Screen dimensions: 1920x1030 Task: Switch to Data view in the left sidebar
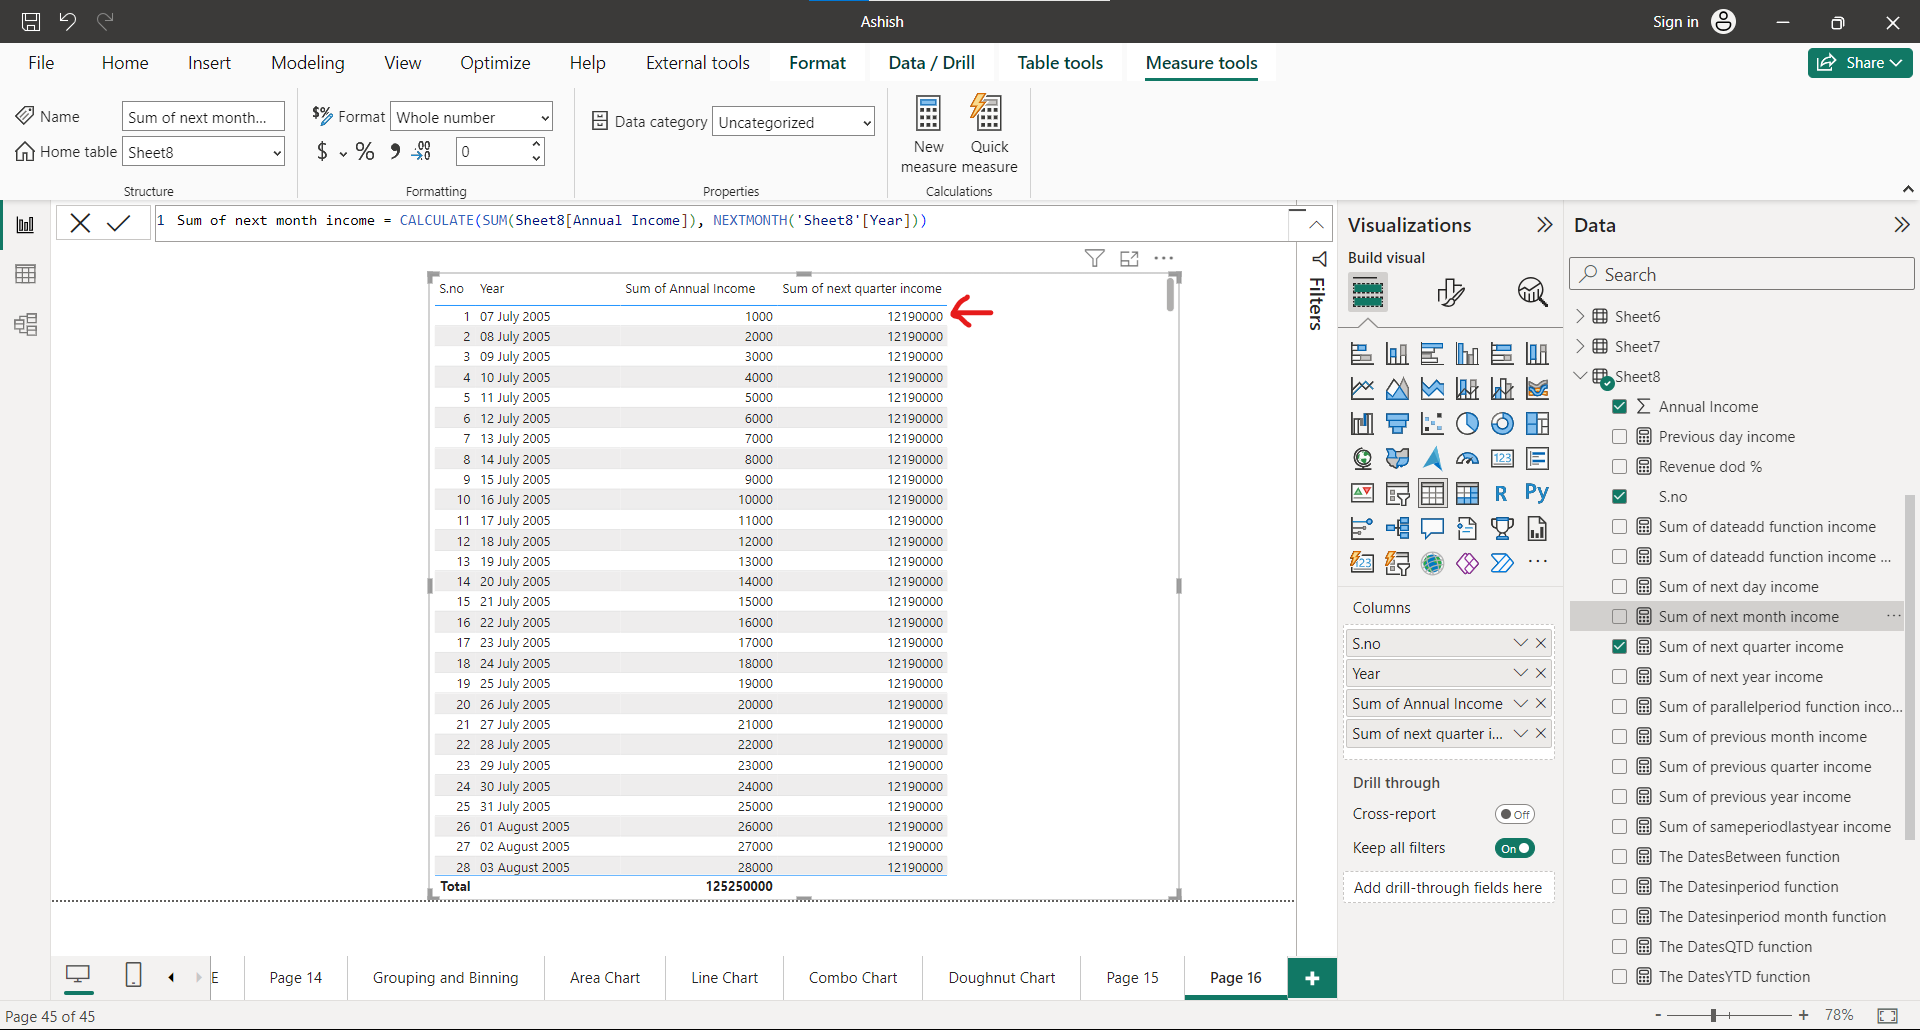click(x=25, y=273)
